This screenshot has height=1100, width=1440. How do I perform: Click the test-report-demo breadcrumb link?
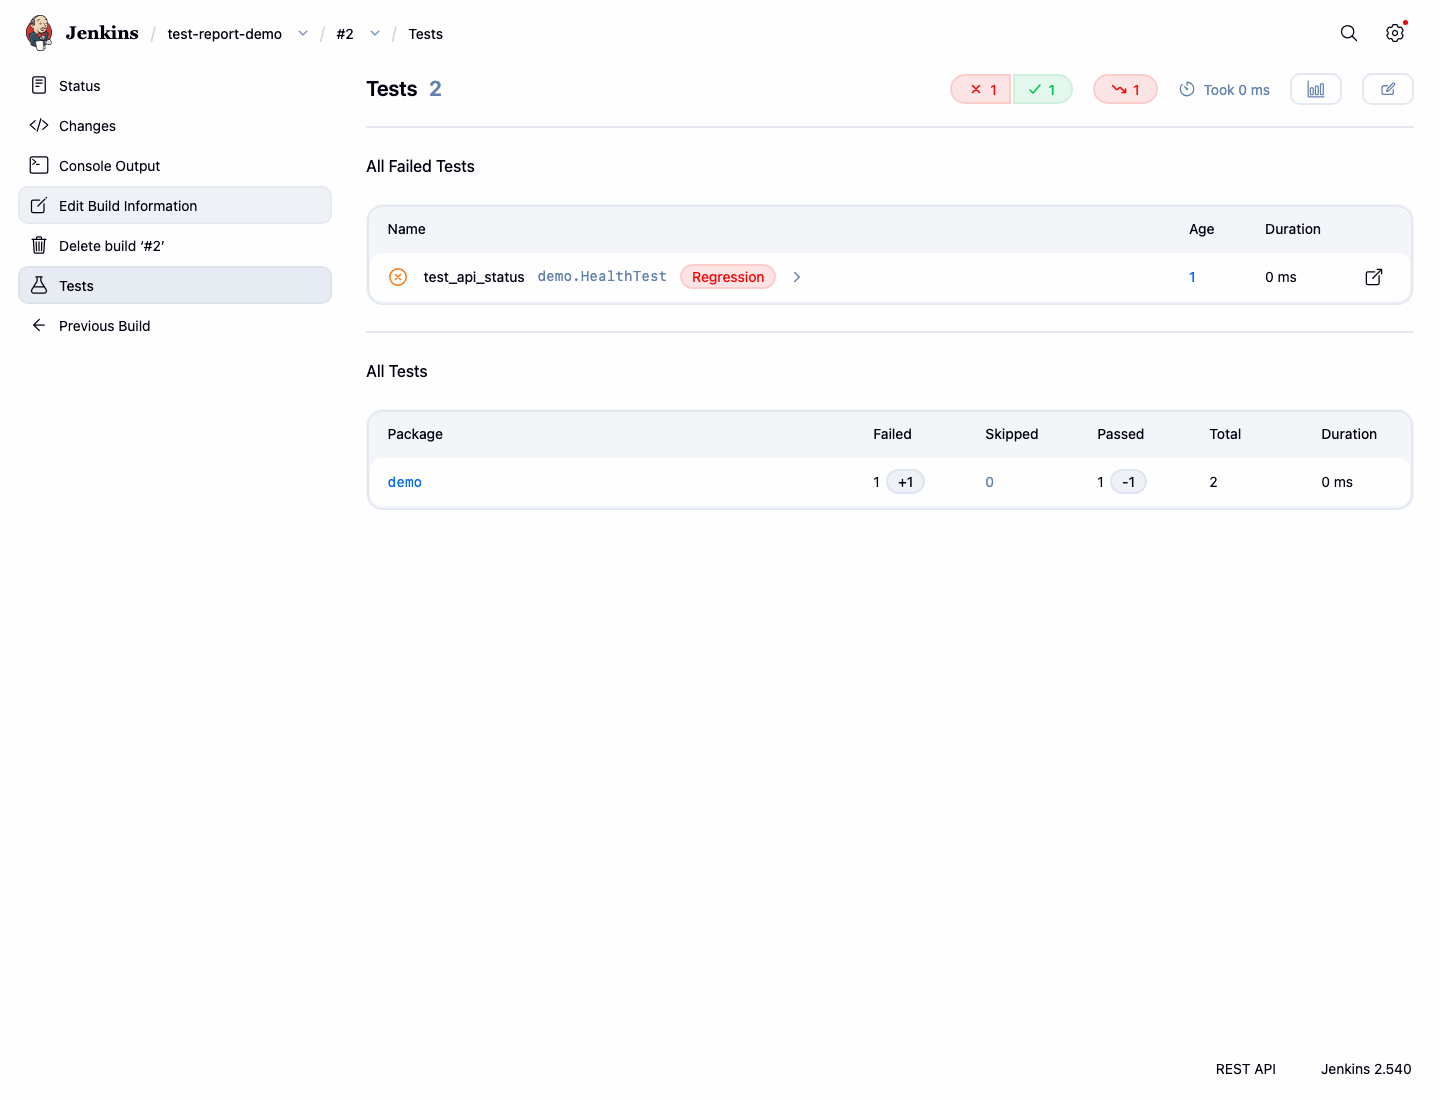(225, 33)
